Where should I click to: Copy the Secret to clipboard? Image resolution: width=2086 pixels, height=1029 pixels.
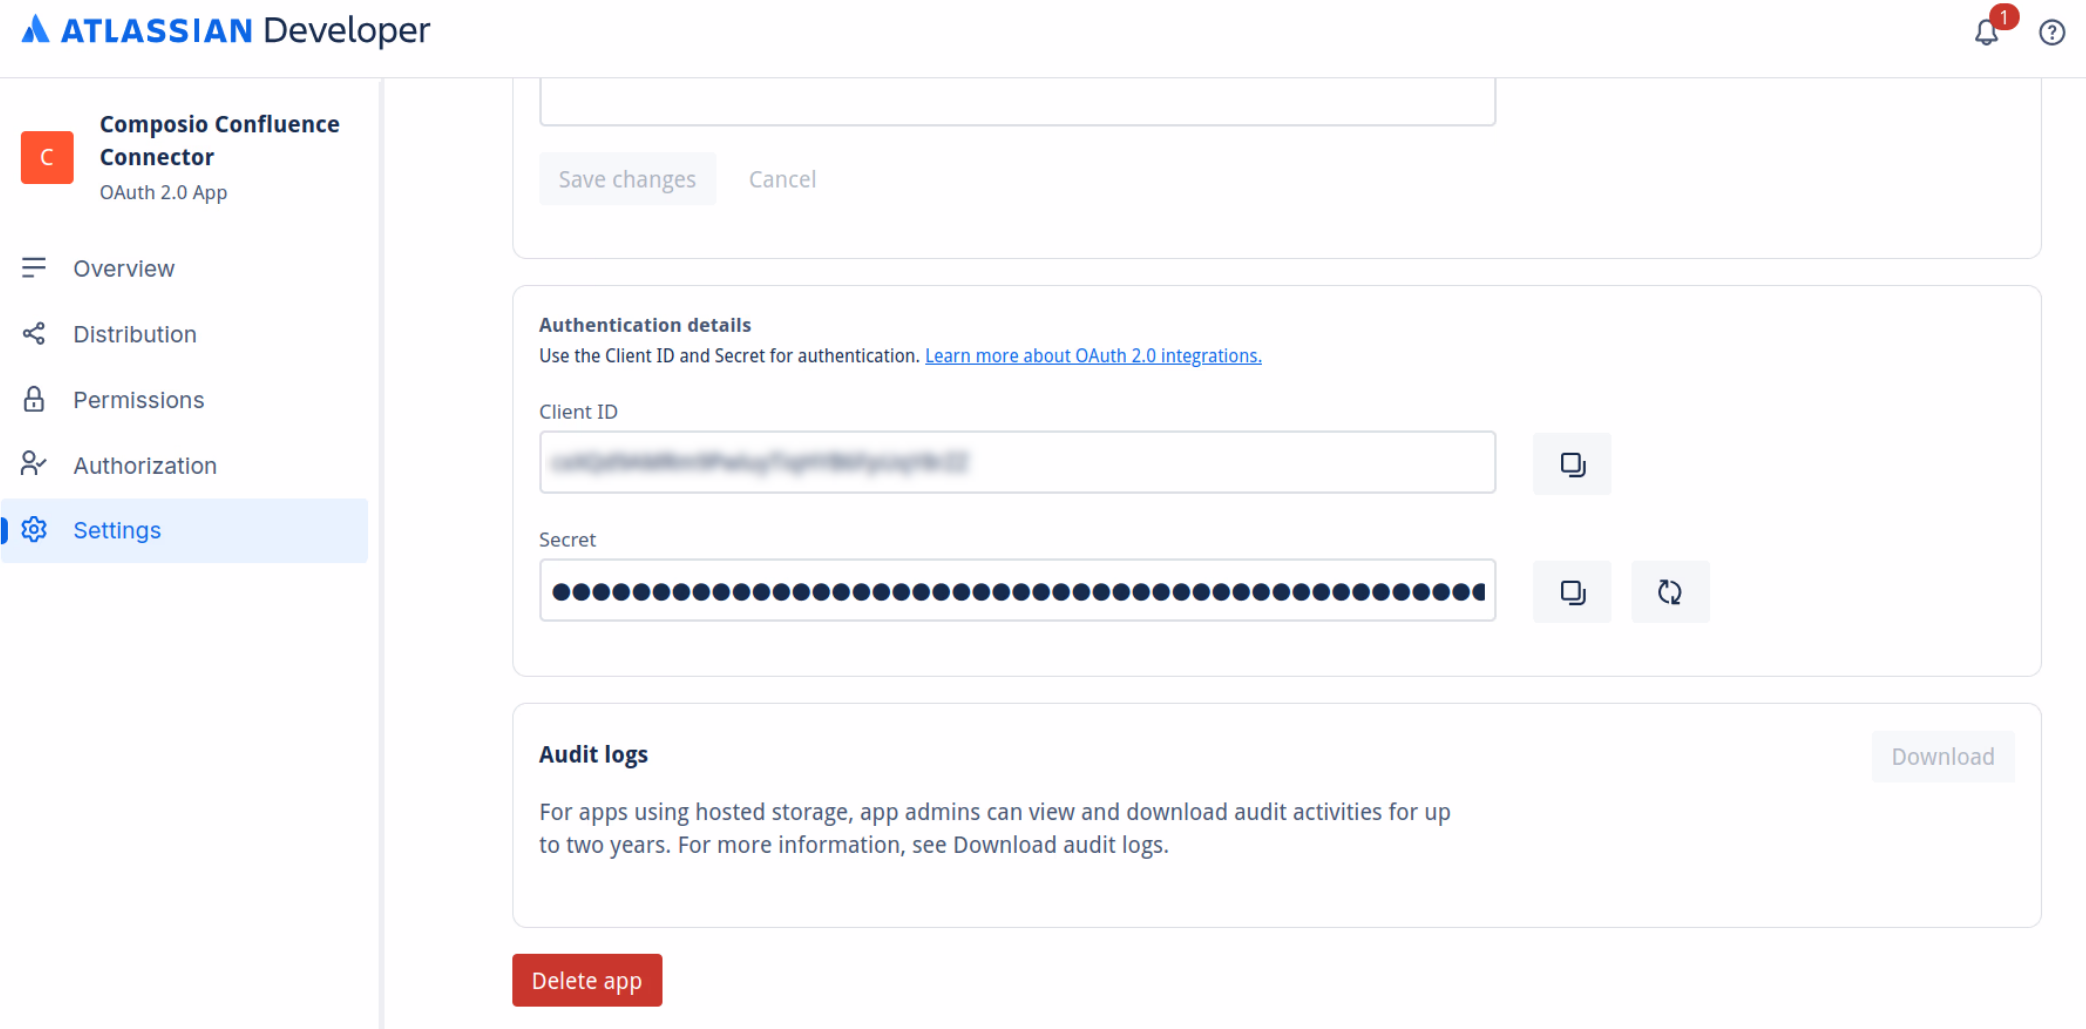1571,592
